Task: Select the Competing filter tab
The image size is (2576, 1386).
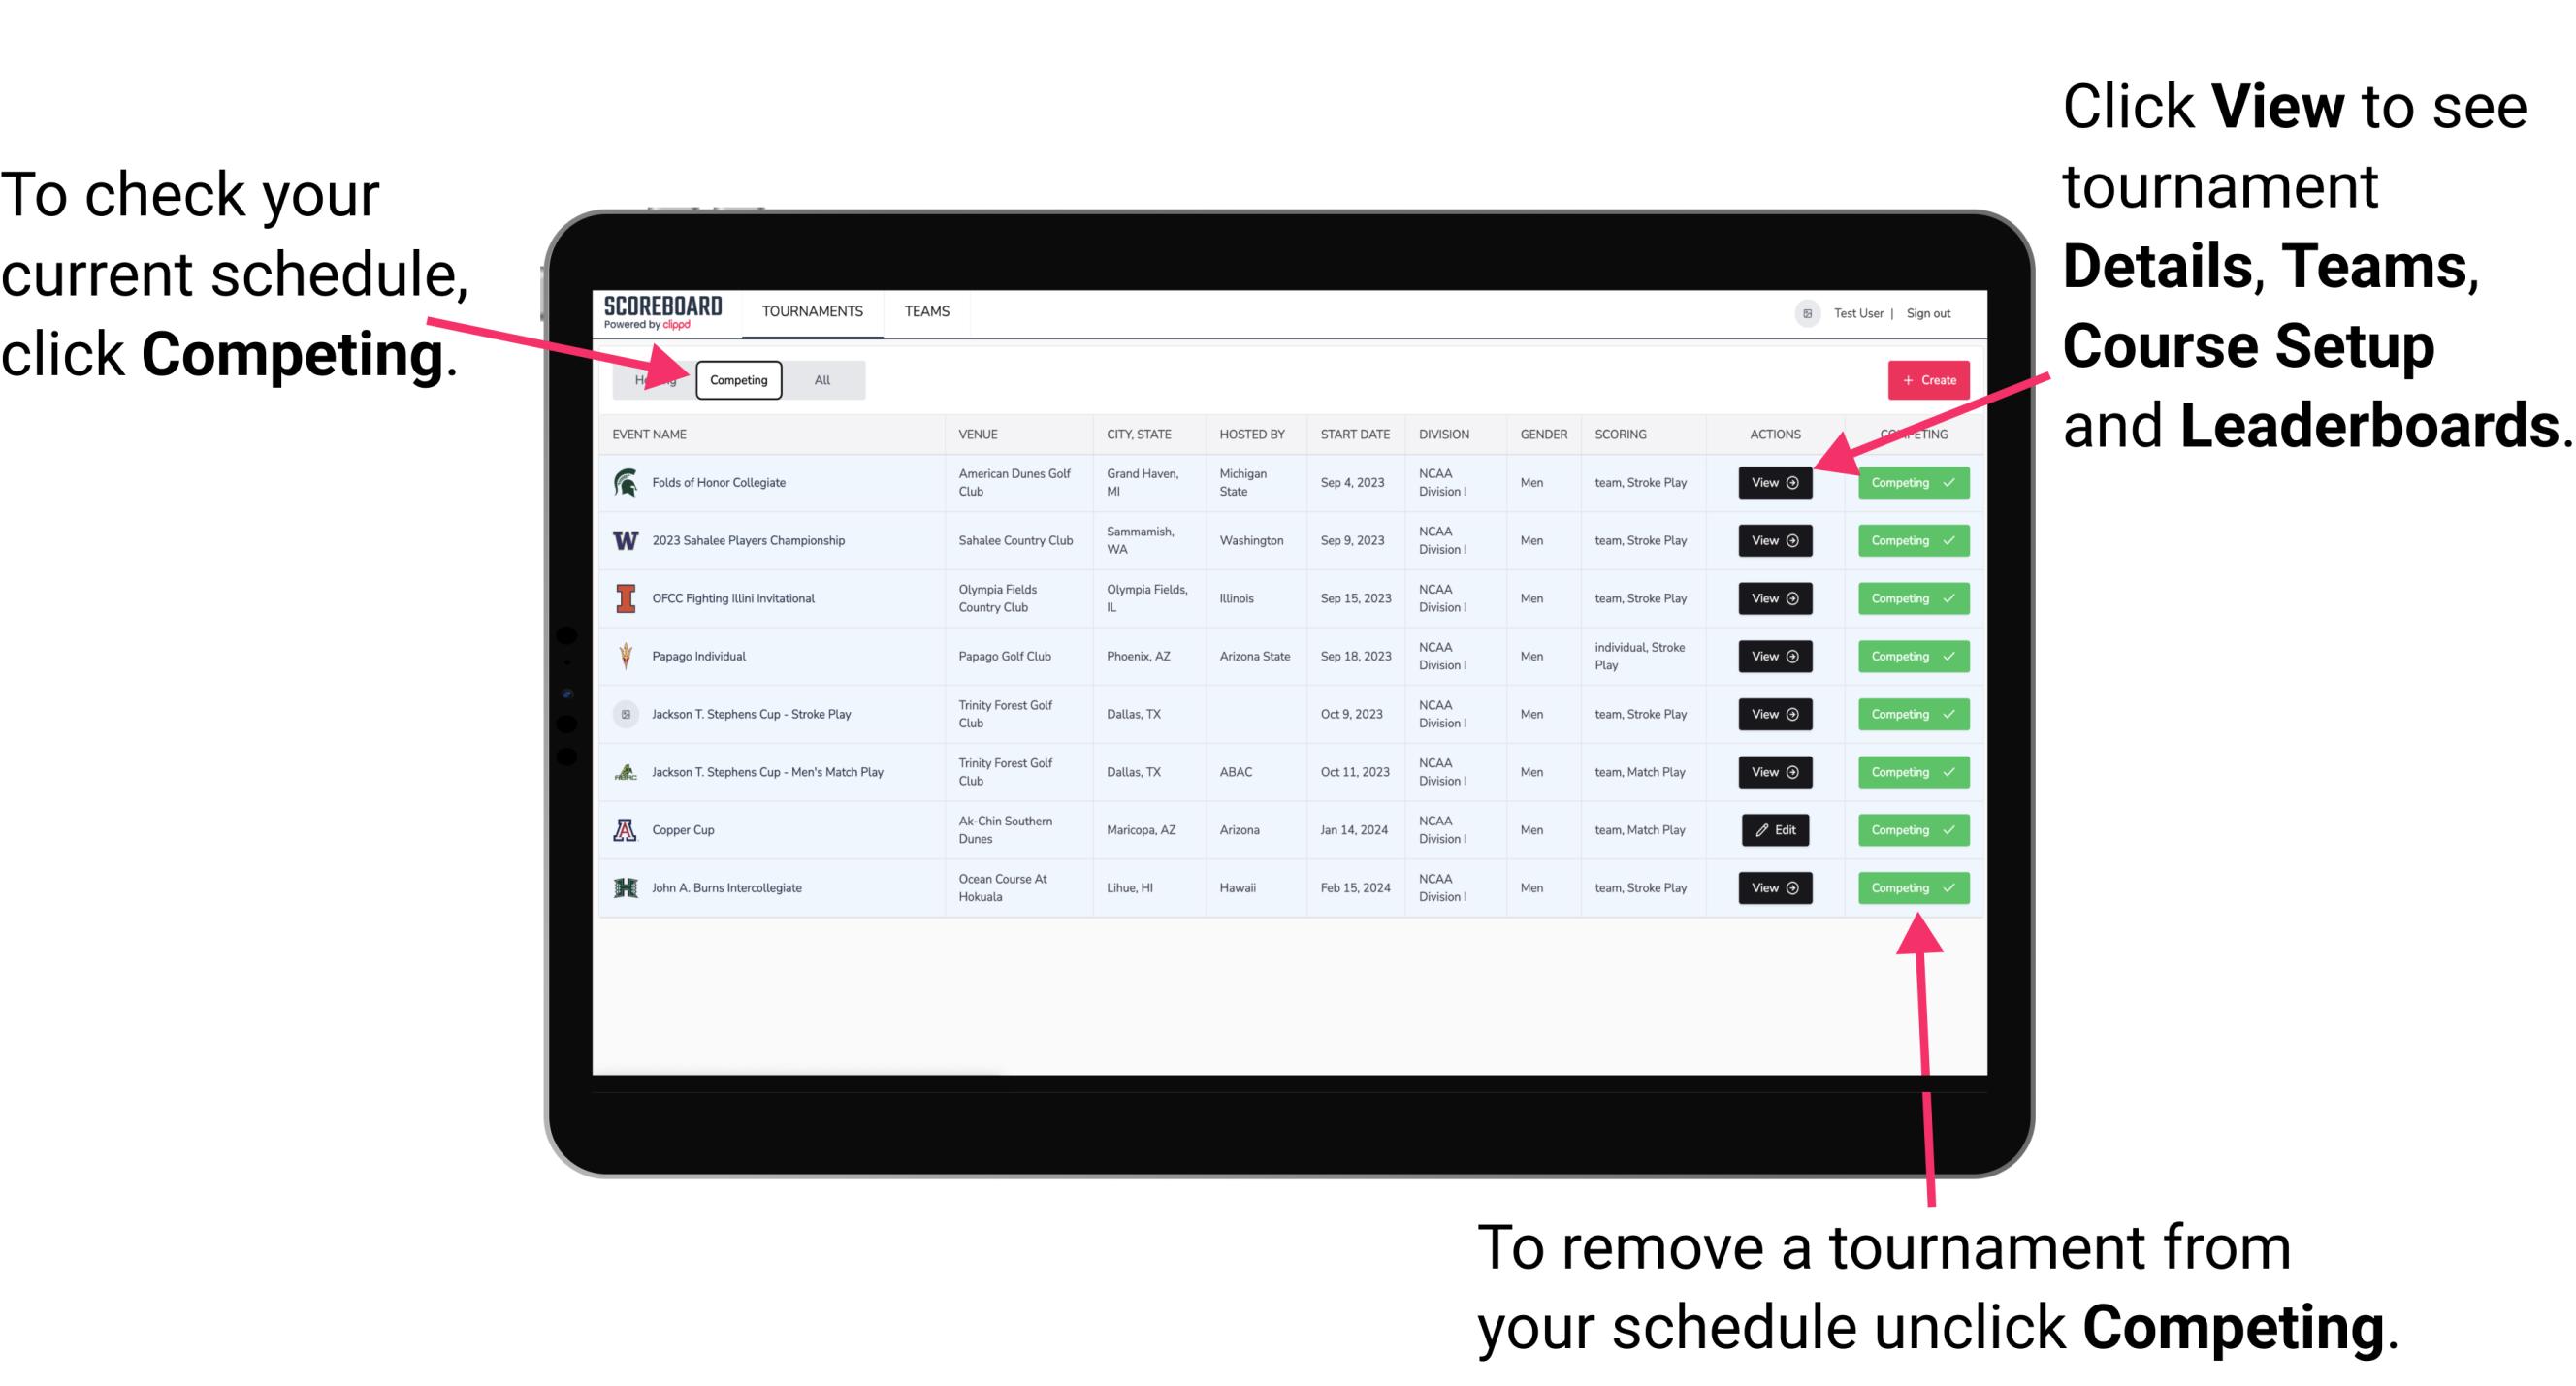Action: point(737,379)
